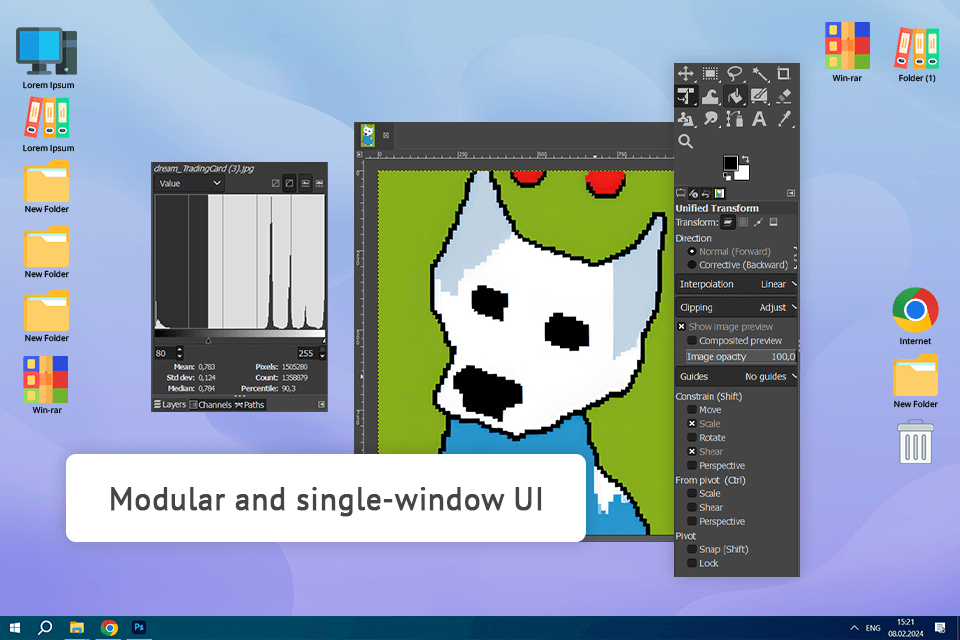Open the Tool Options tab below the toolbox
The image size is (960, 640).
[681, 194]
